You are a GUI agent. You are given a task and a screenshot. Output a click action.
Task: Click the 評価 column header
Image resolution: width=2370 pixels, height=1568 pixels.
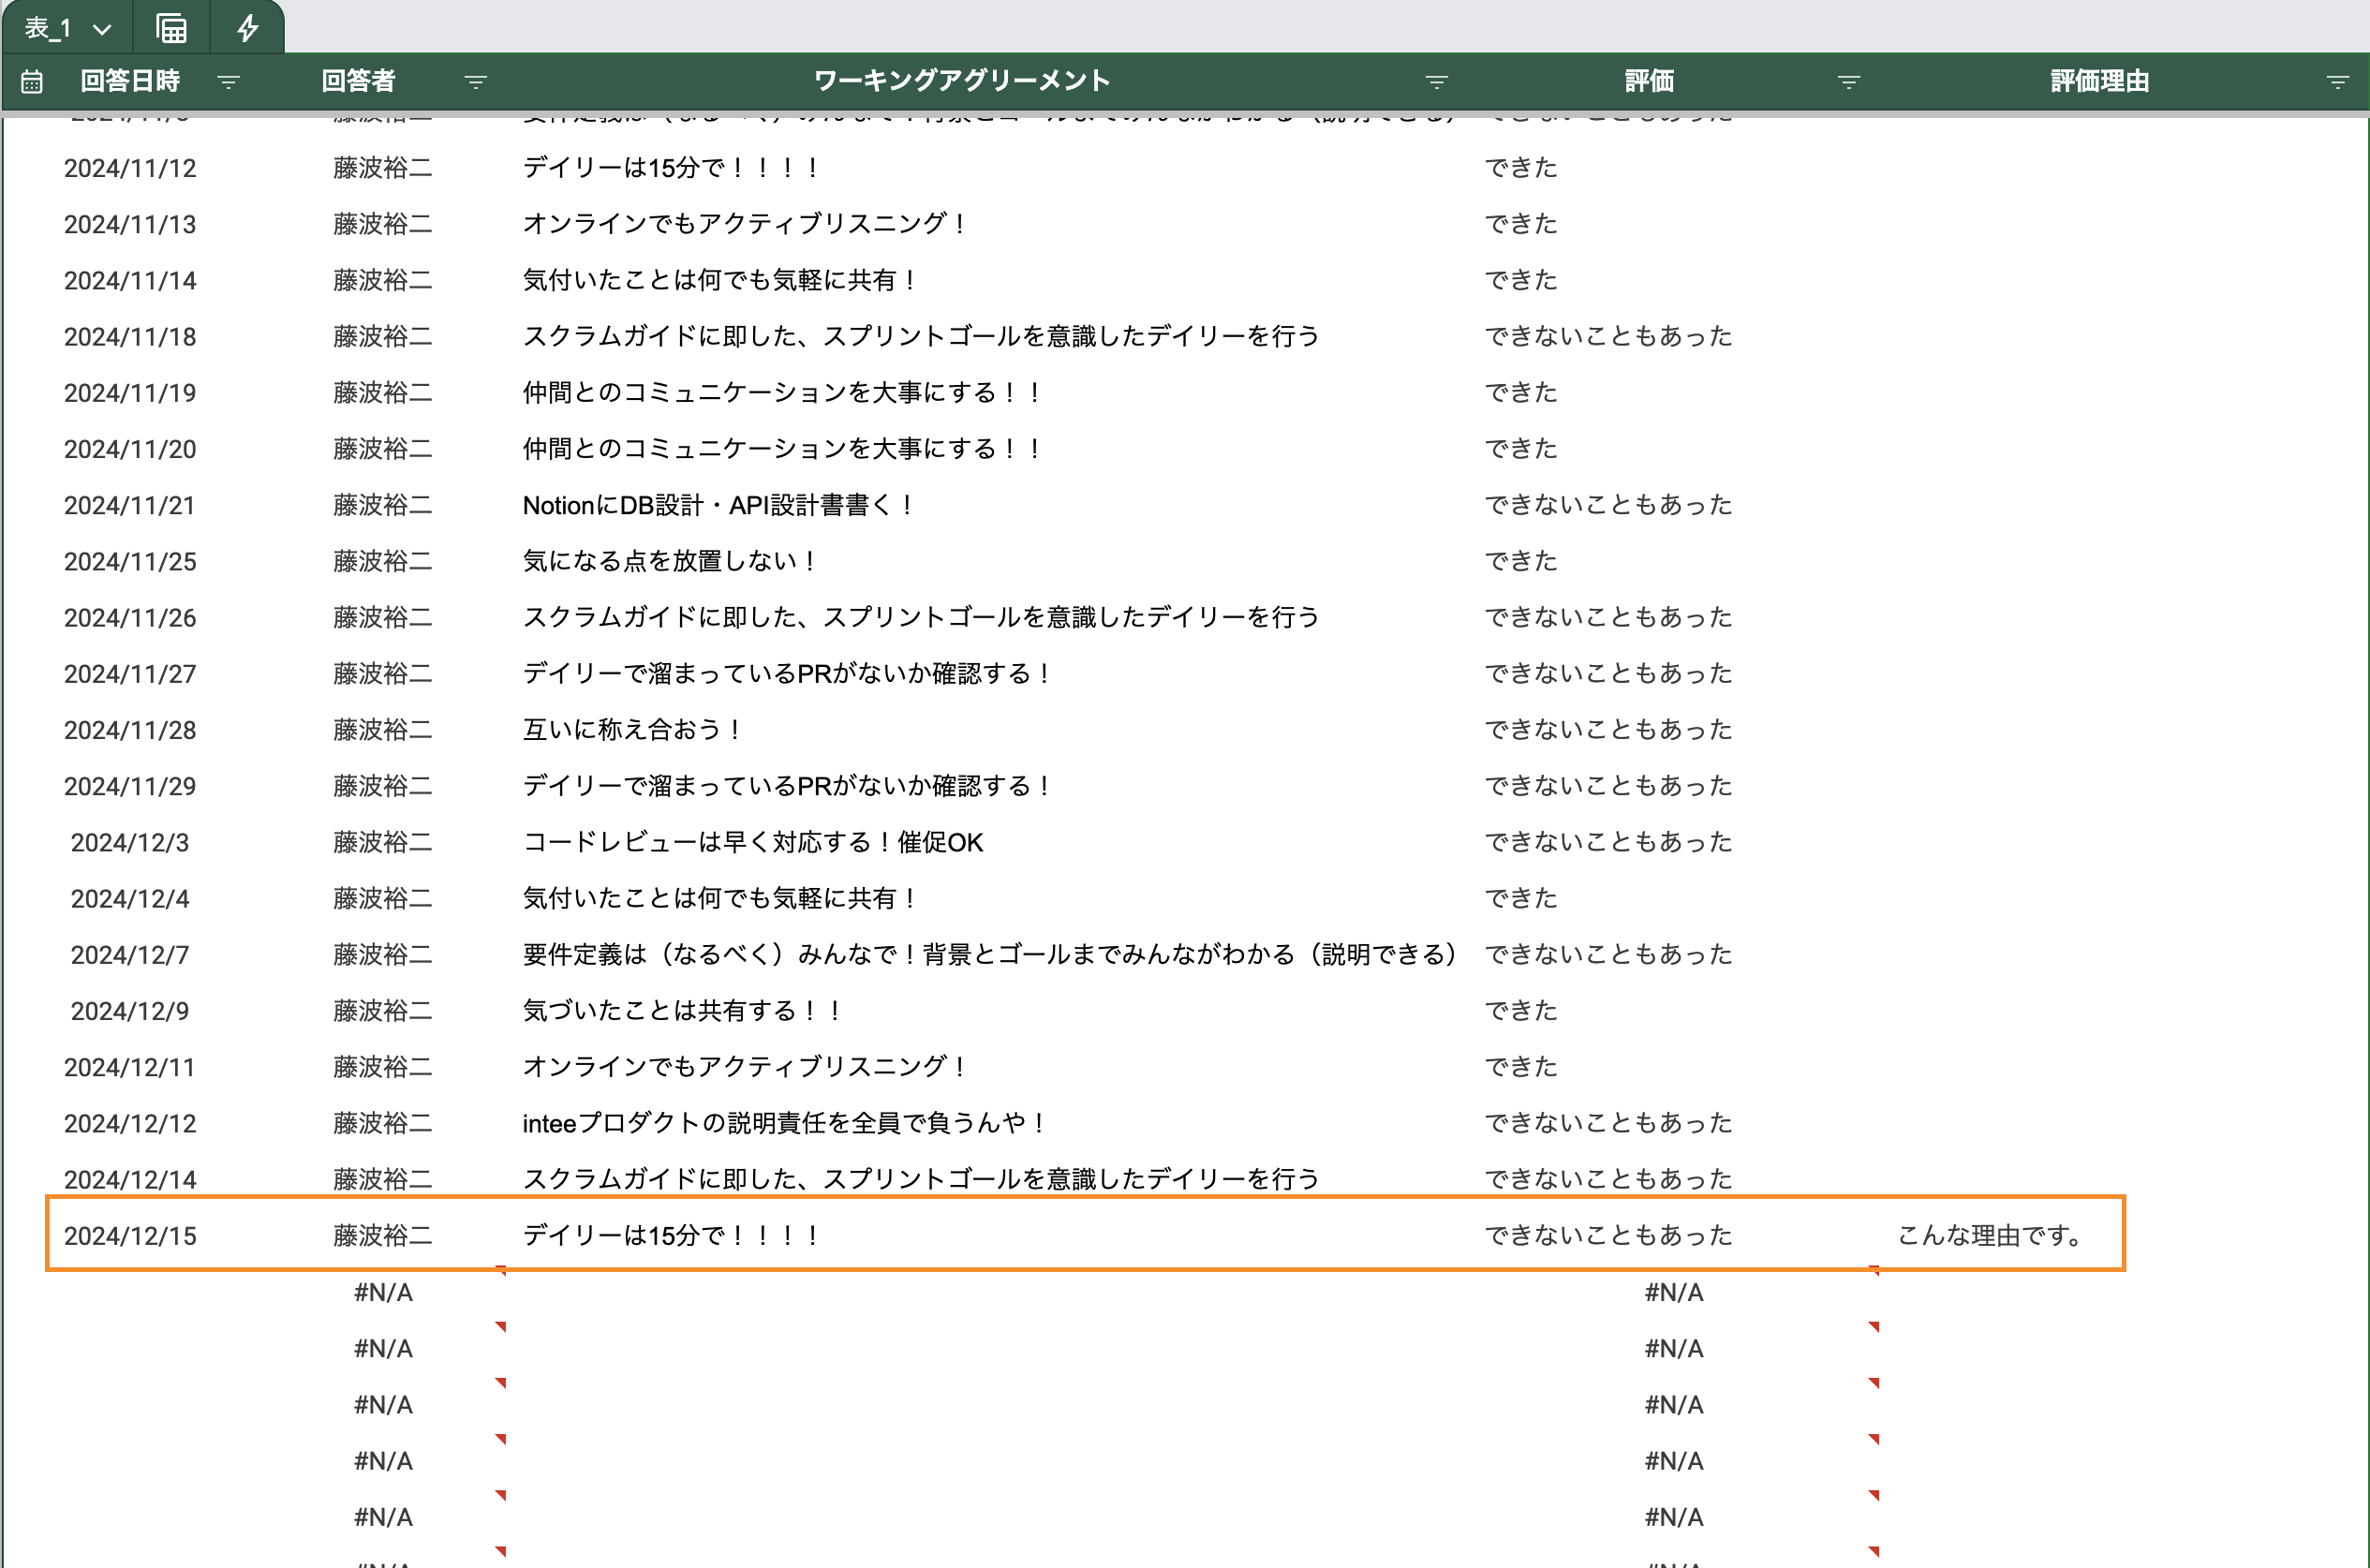click(x=1649, y=81)
